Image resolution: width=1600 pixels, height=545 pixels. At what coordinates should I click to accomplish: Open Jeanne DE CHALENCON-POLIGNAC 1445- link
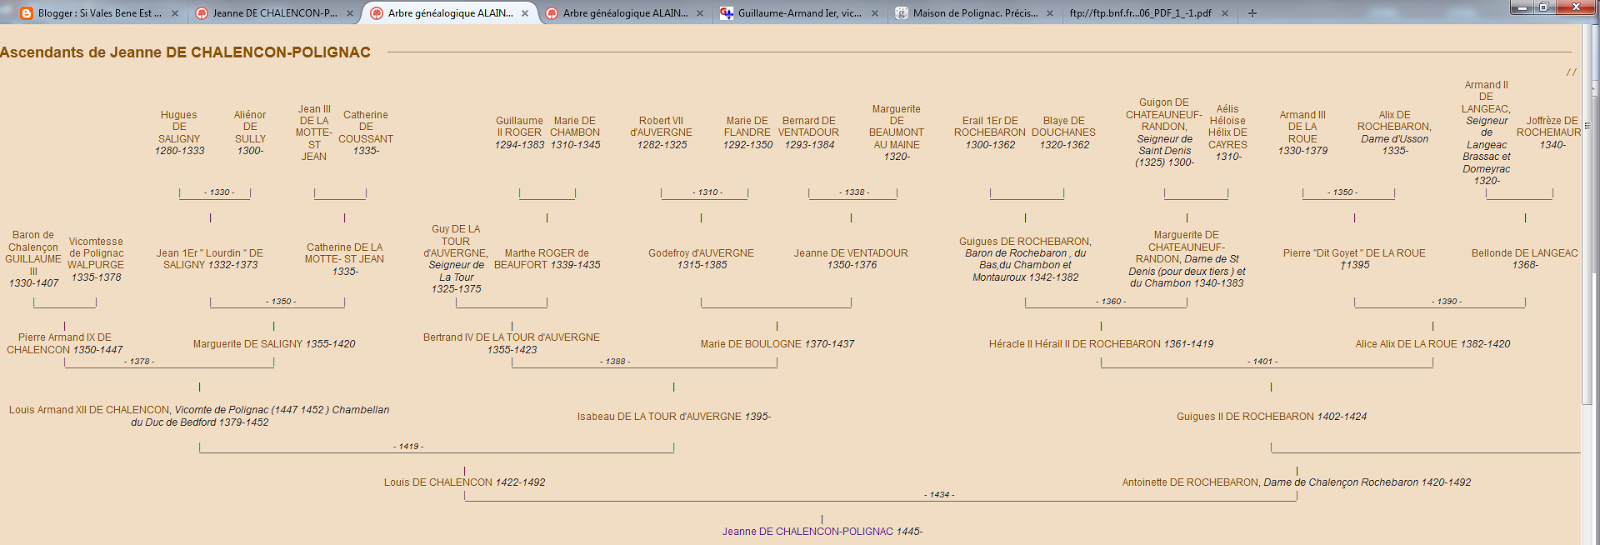click(822, 531)
